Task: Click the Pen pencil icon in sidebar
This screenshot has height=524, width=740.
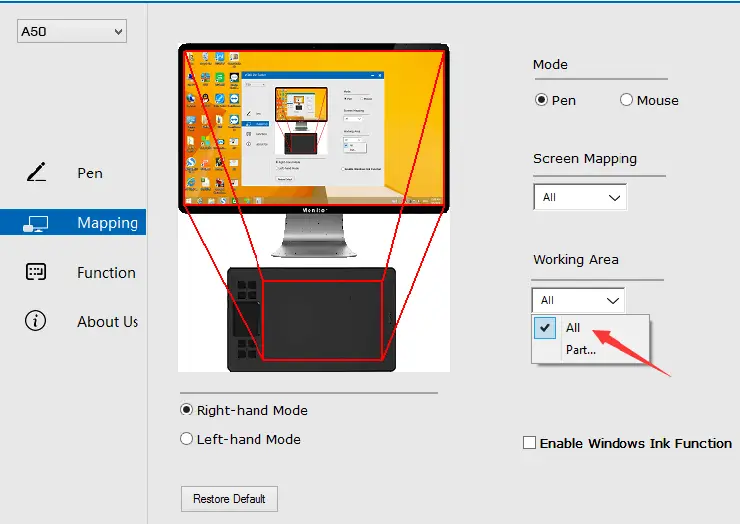Action: coord(36,172)
